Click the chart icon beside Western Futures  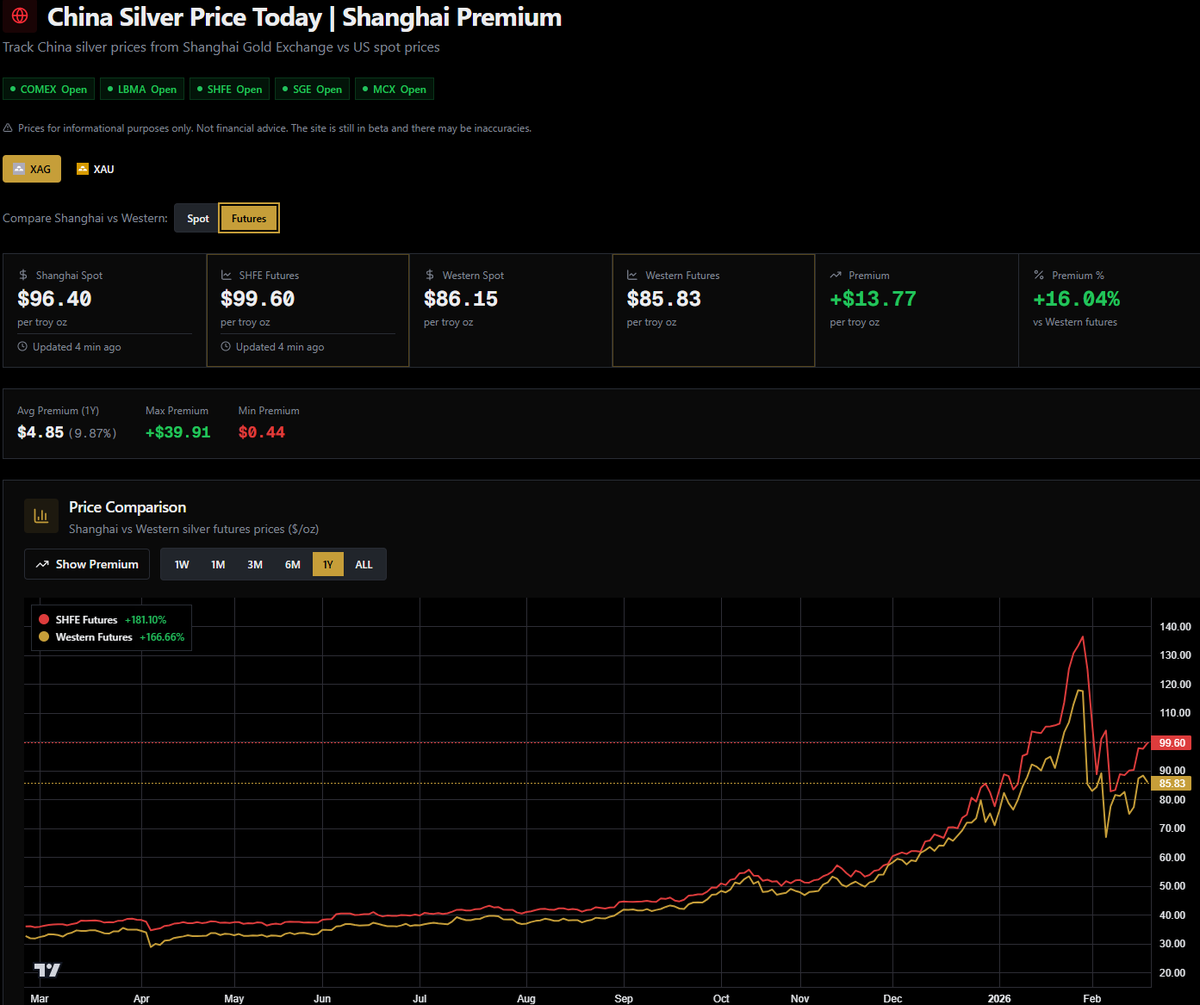coord(633,275)
